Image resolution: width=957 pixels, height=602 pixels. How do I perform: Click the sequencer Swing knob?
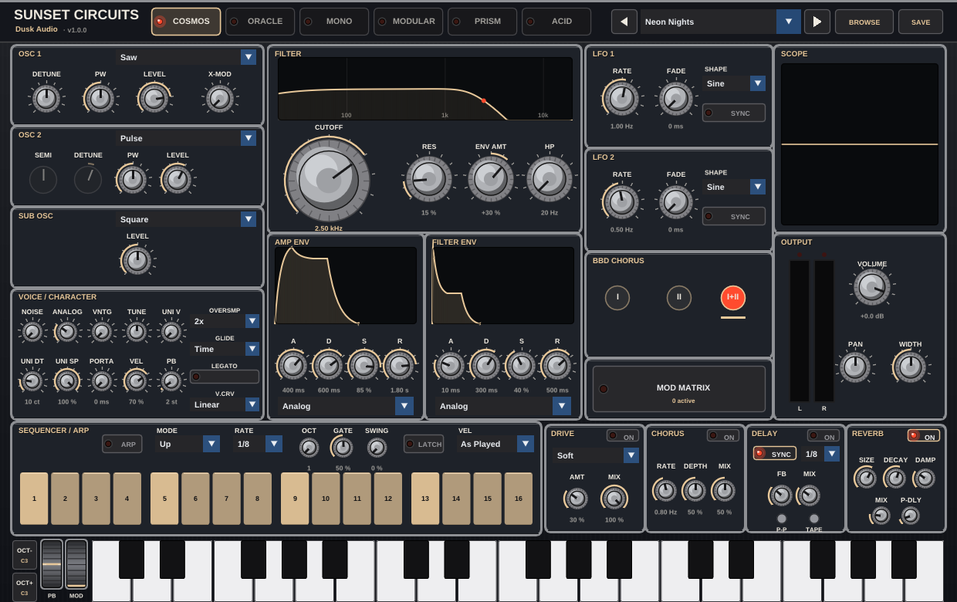[x=377, y=448]
